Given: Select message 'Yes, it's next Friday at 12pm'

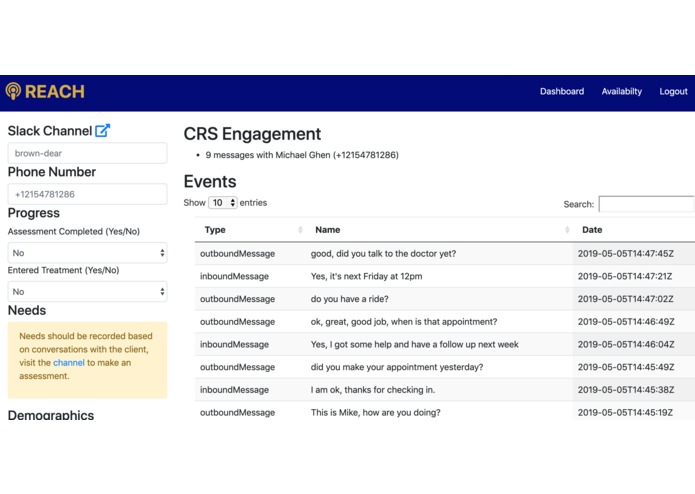Looking at the screenshot, I should 367,276.
